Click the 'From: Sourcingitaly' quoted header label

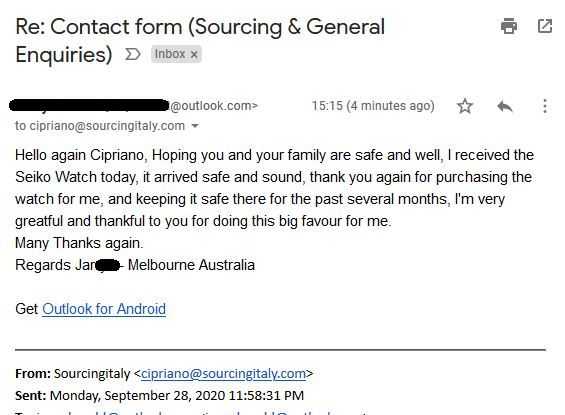[72, 374]
